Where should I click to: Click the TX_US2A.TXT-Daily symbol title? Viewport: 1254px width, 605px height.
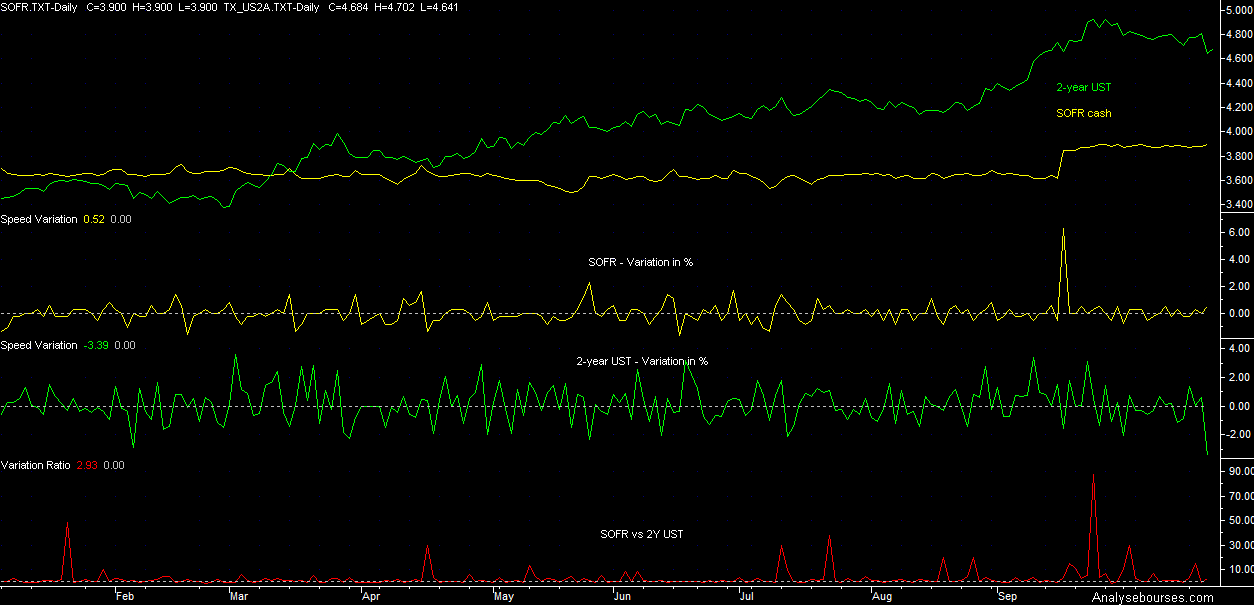click(271, 7)
